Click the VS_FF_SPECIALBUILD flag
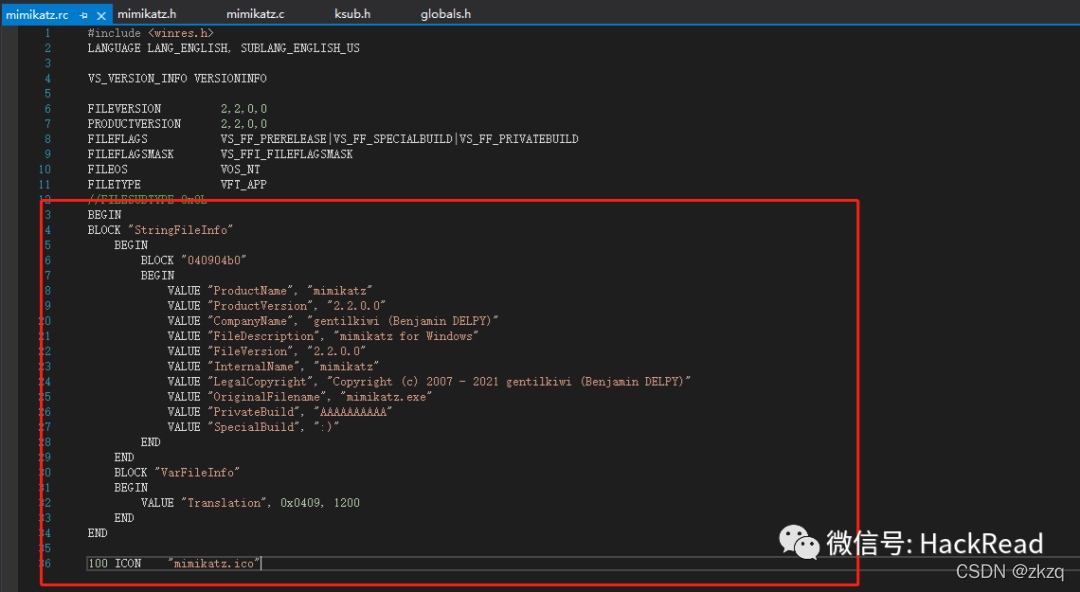The height and width of the screenshot is (592, 1080). point(393,139)
